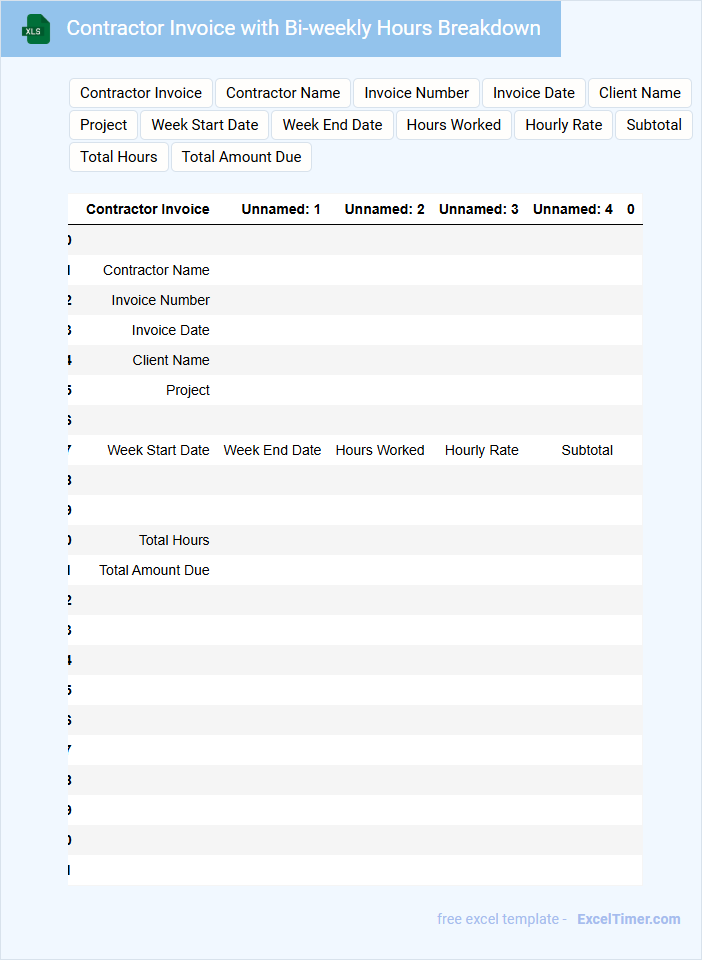Click the Unnamed: 1 column header

281,209
